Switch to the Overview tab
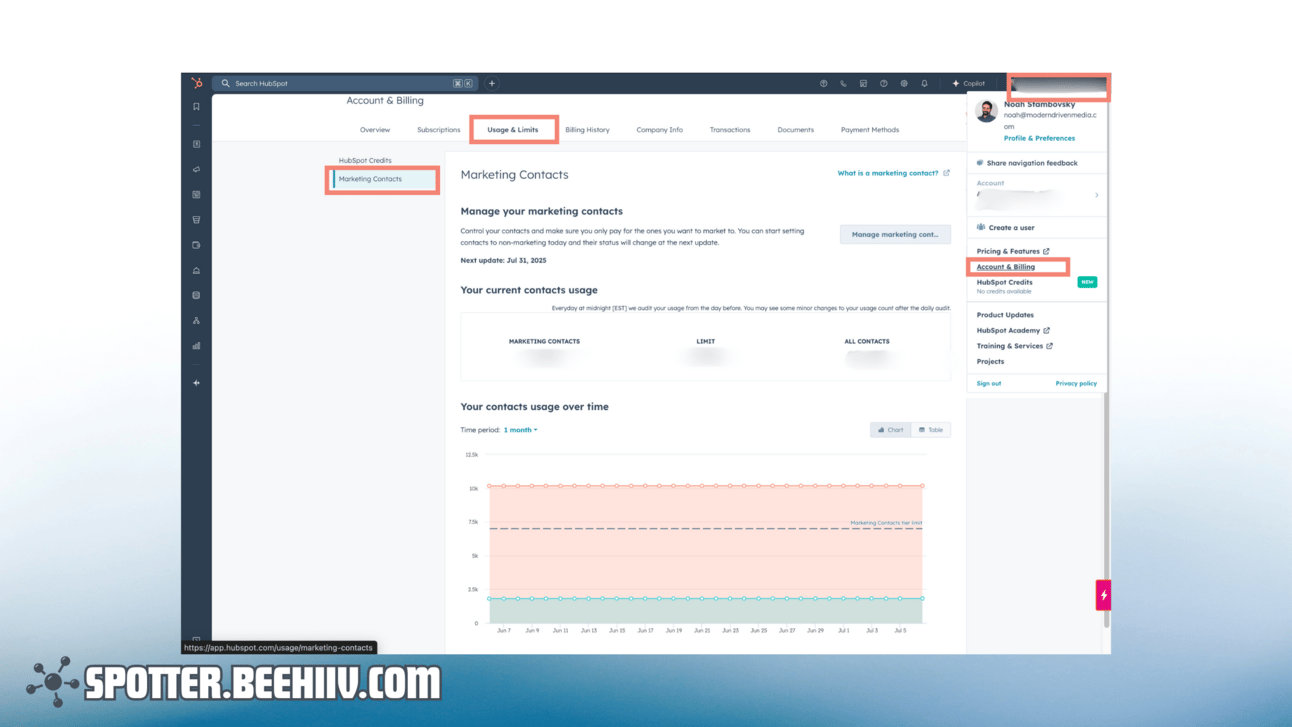The image size is (1292, 727). pos(375,130)
